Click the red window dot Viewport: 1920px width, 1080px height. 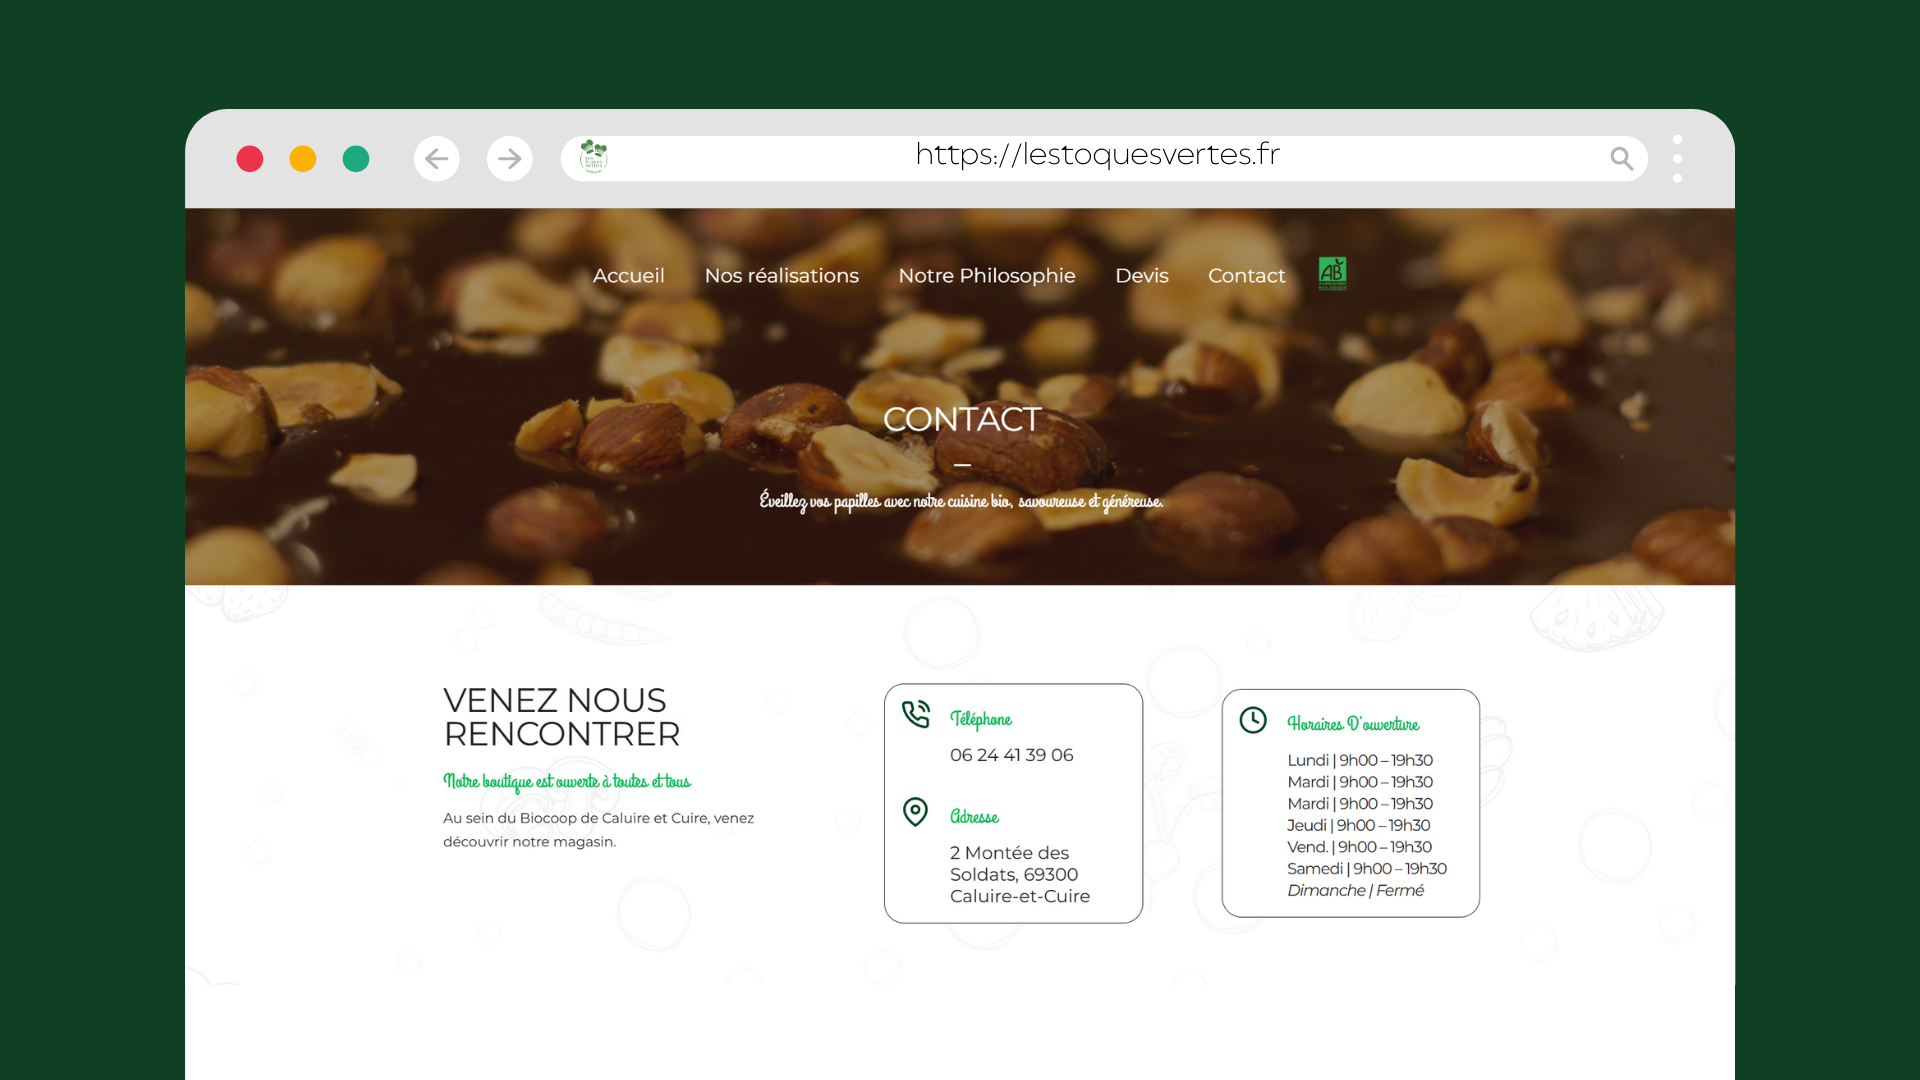click(250, 159)
